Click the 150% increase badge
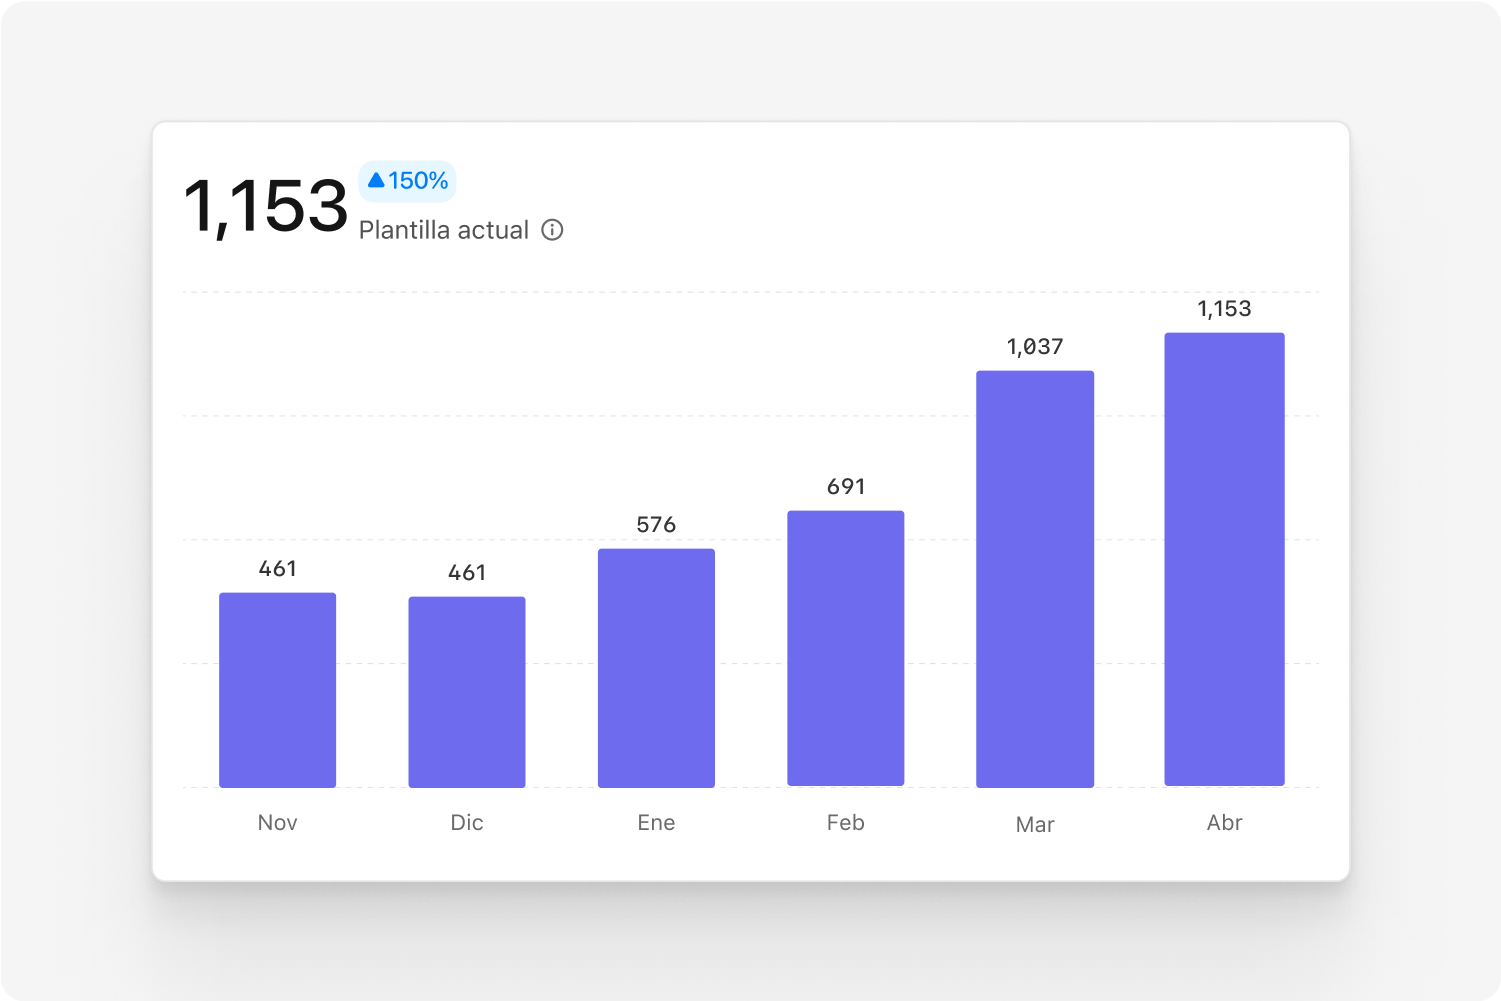This screenshot has height=1001, width=1501. [x=407, y=181]
